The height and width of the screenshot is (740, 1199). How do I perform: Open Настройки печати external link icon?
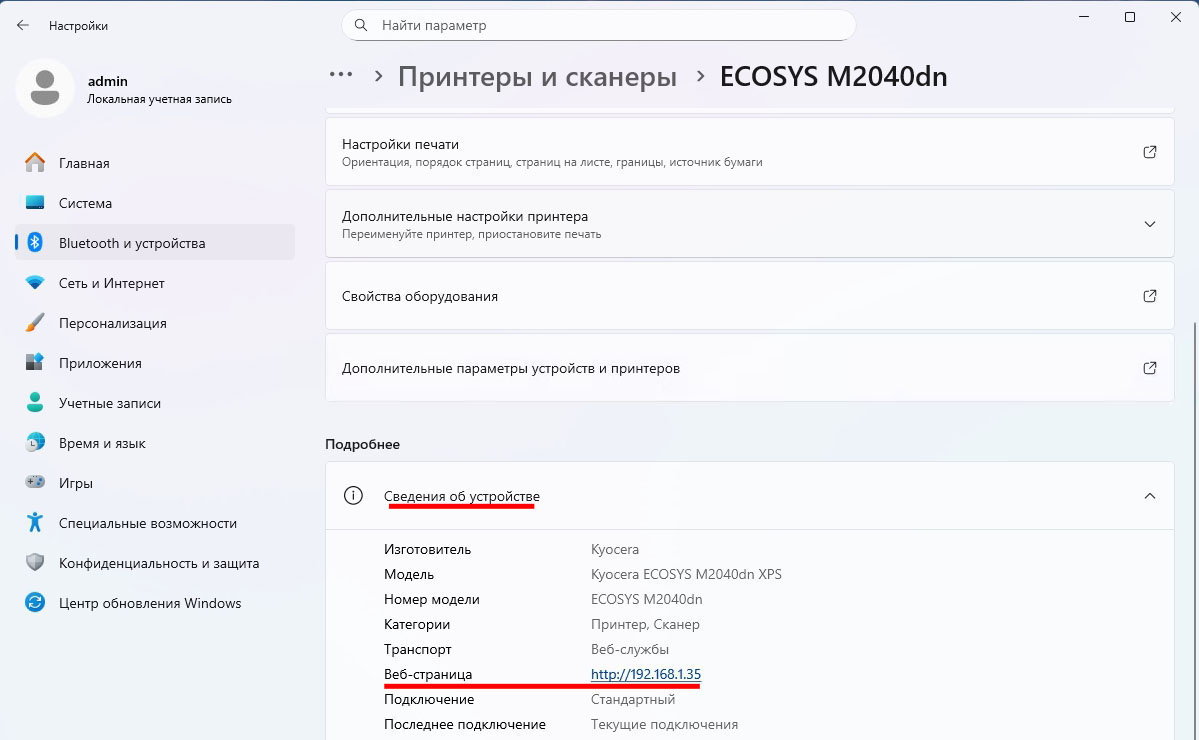[1149, 151]
